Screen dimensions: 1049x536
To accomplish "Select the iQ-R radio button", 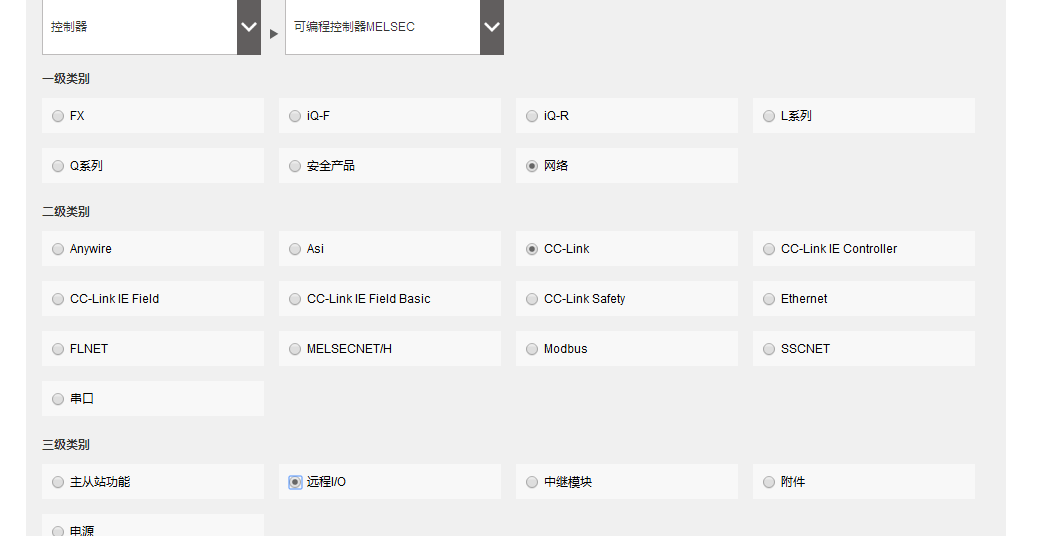I will click(x=532, y=116).
